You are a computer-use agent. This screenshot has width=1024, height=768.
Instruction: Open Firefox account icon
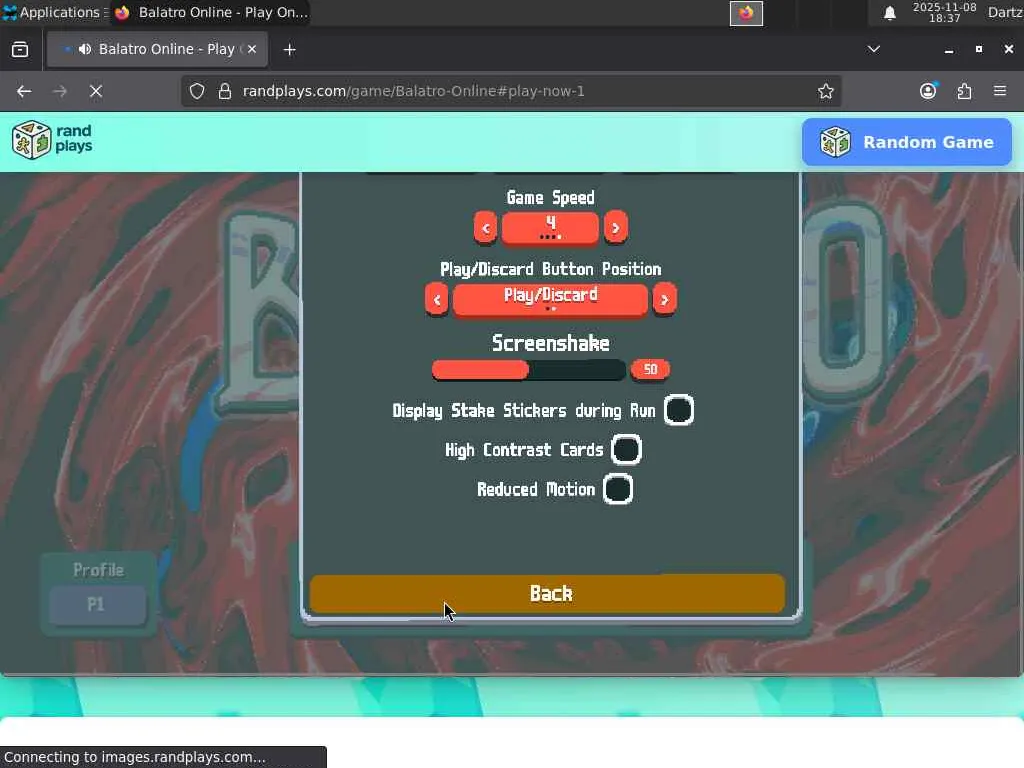pos(928,91)
